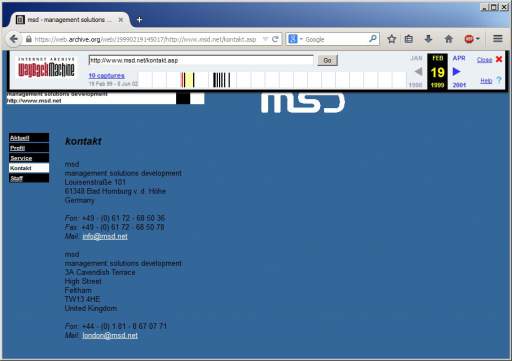Screen dimensions: 512x361
Task: Click the red adblock extension icon
Action: coord(469,39)
